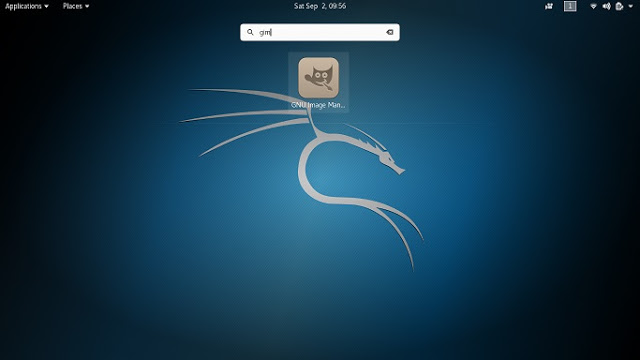Select the workspace indicator showing 1
The image size is (640, 360).
tap(570, 6)
